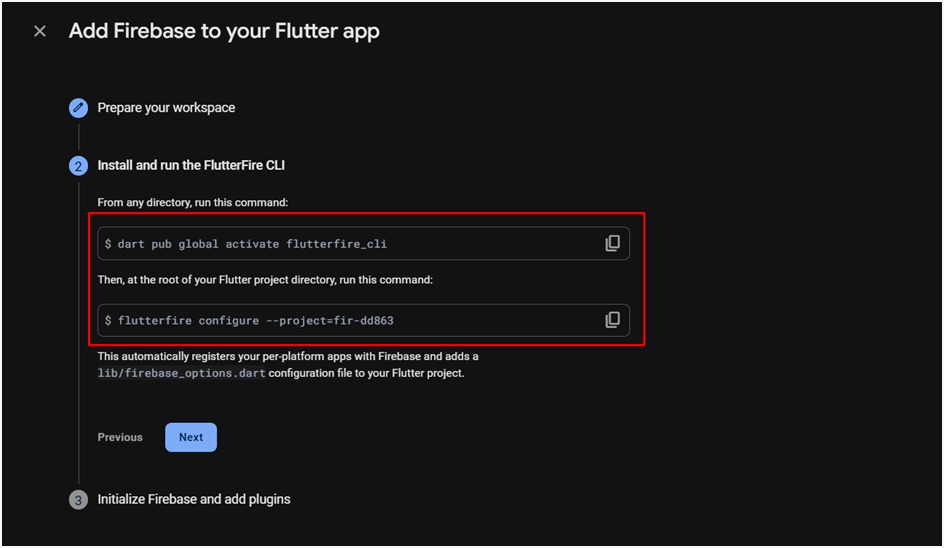This screenshot has width=944, height=548.
Task: Expand the Prepare your workspace step
Action: (166, 108)
